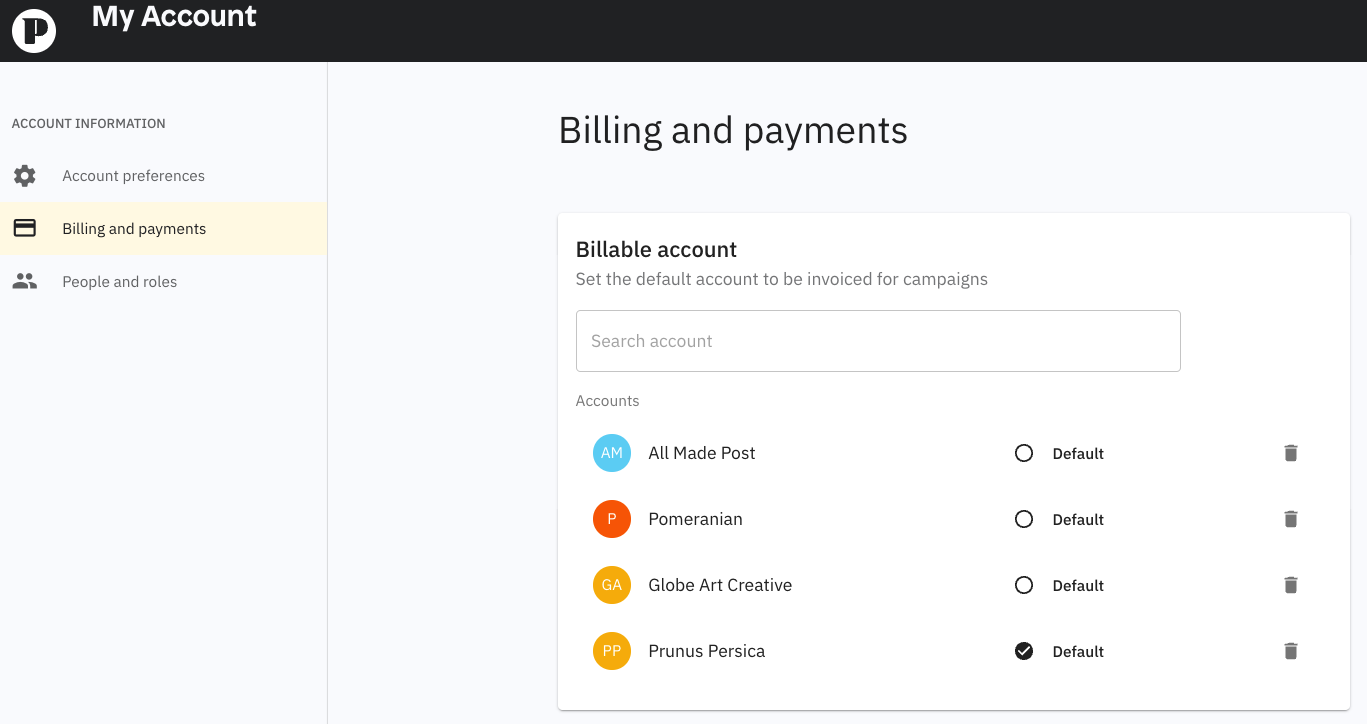Click the Pomeranian logo icon in header

point(34,31)
